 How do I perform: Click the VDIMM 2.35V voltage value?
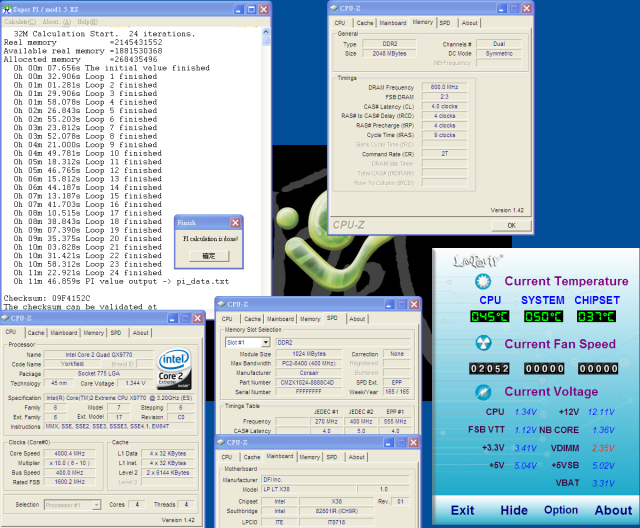603,448
